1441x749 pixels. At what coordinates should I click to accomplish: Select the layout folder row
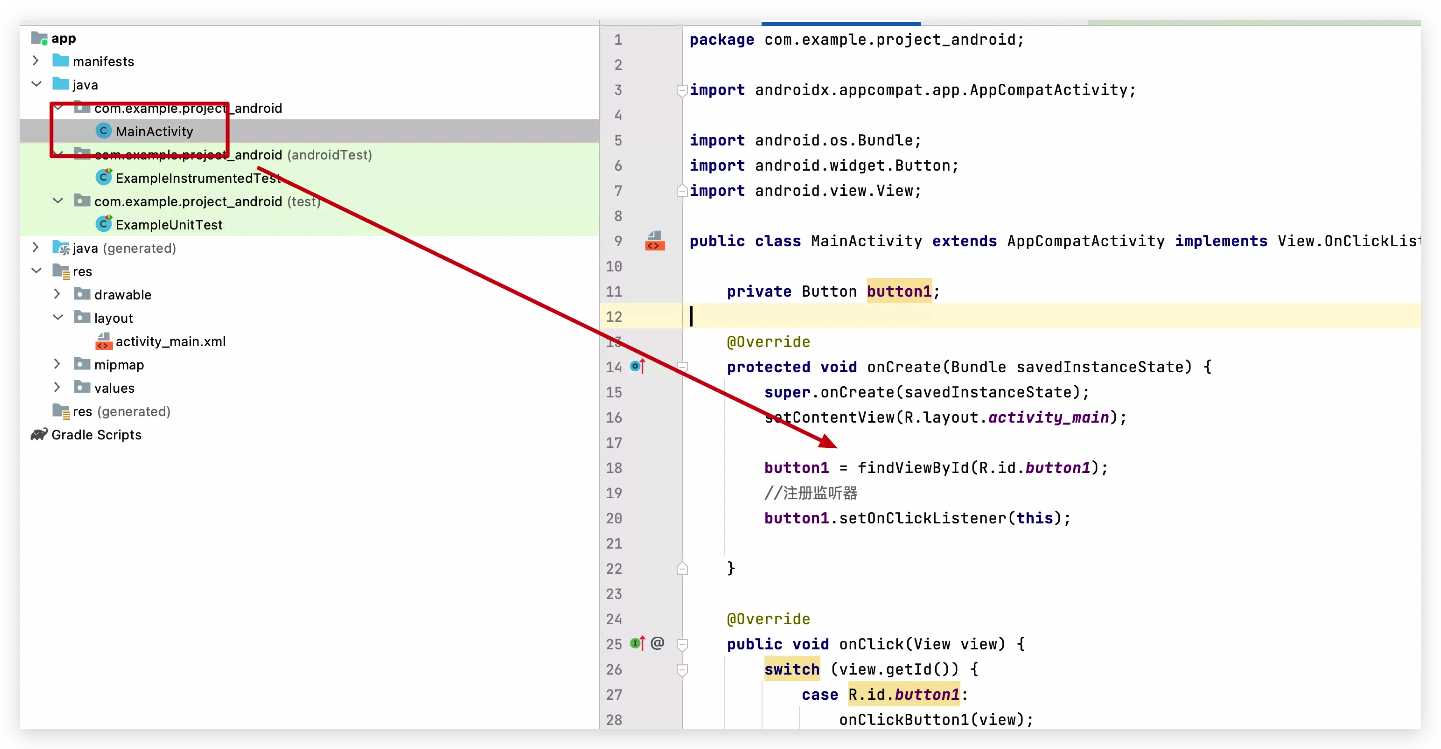[310, 318]
